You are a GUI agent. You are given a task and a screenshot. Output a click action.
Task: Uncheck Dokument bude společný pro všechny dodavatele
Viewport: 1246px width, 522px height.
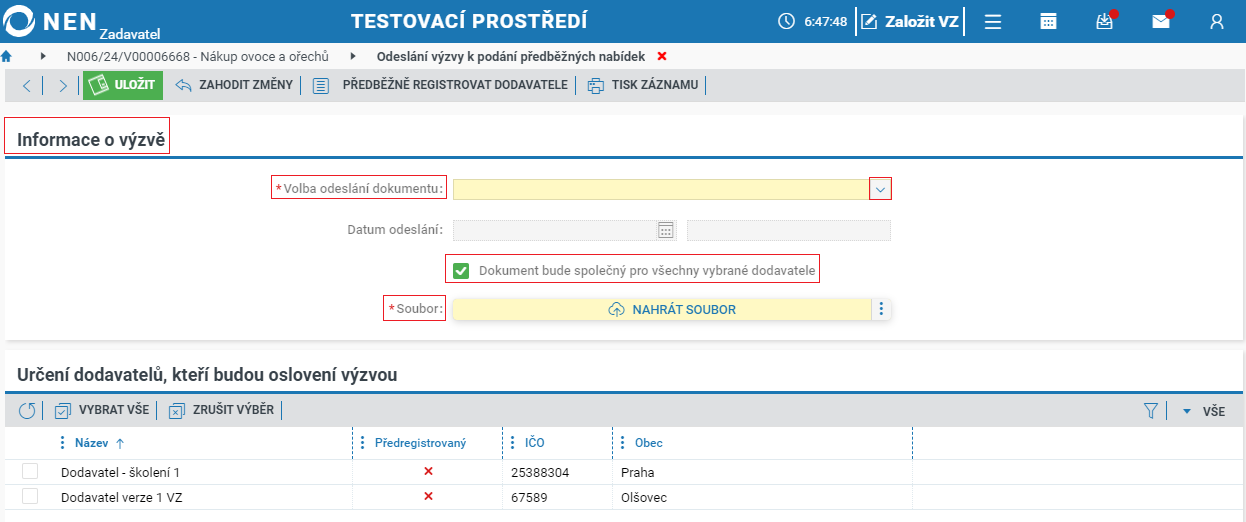(x=461, y=270)
